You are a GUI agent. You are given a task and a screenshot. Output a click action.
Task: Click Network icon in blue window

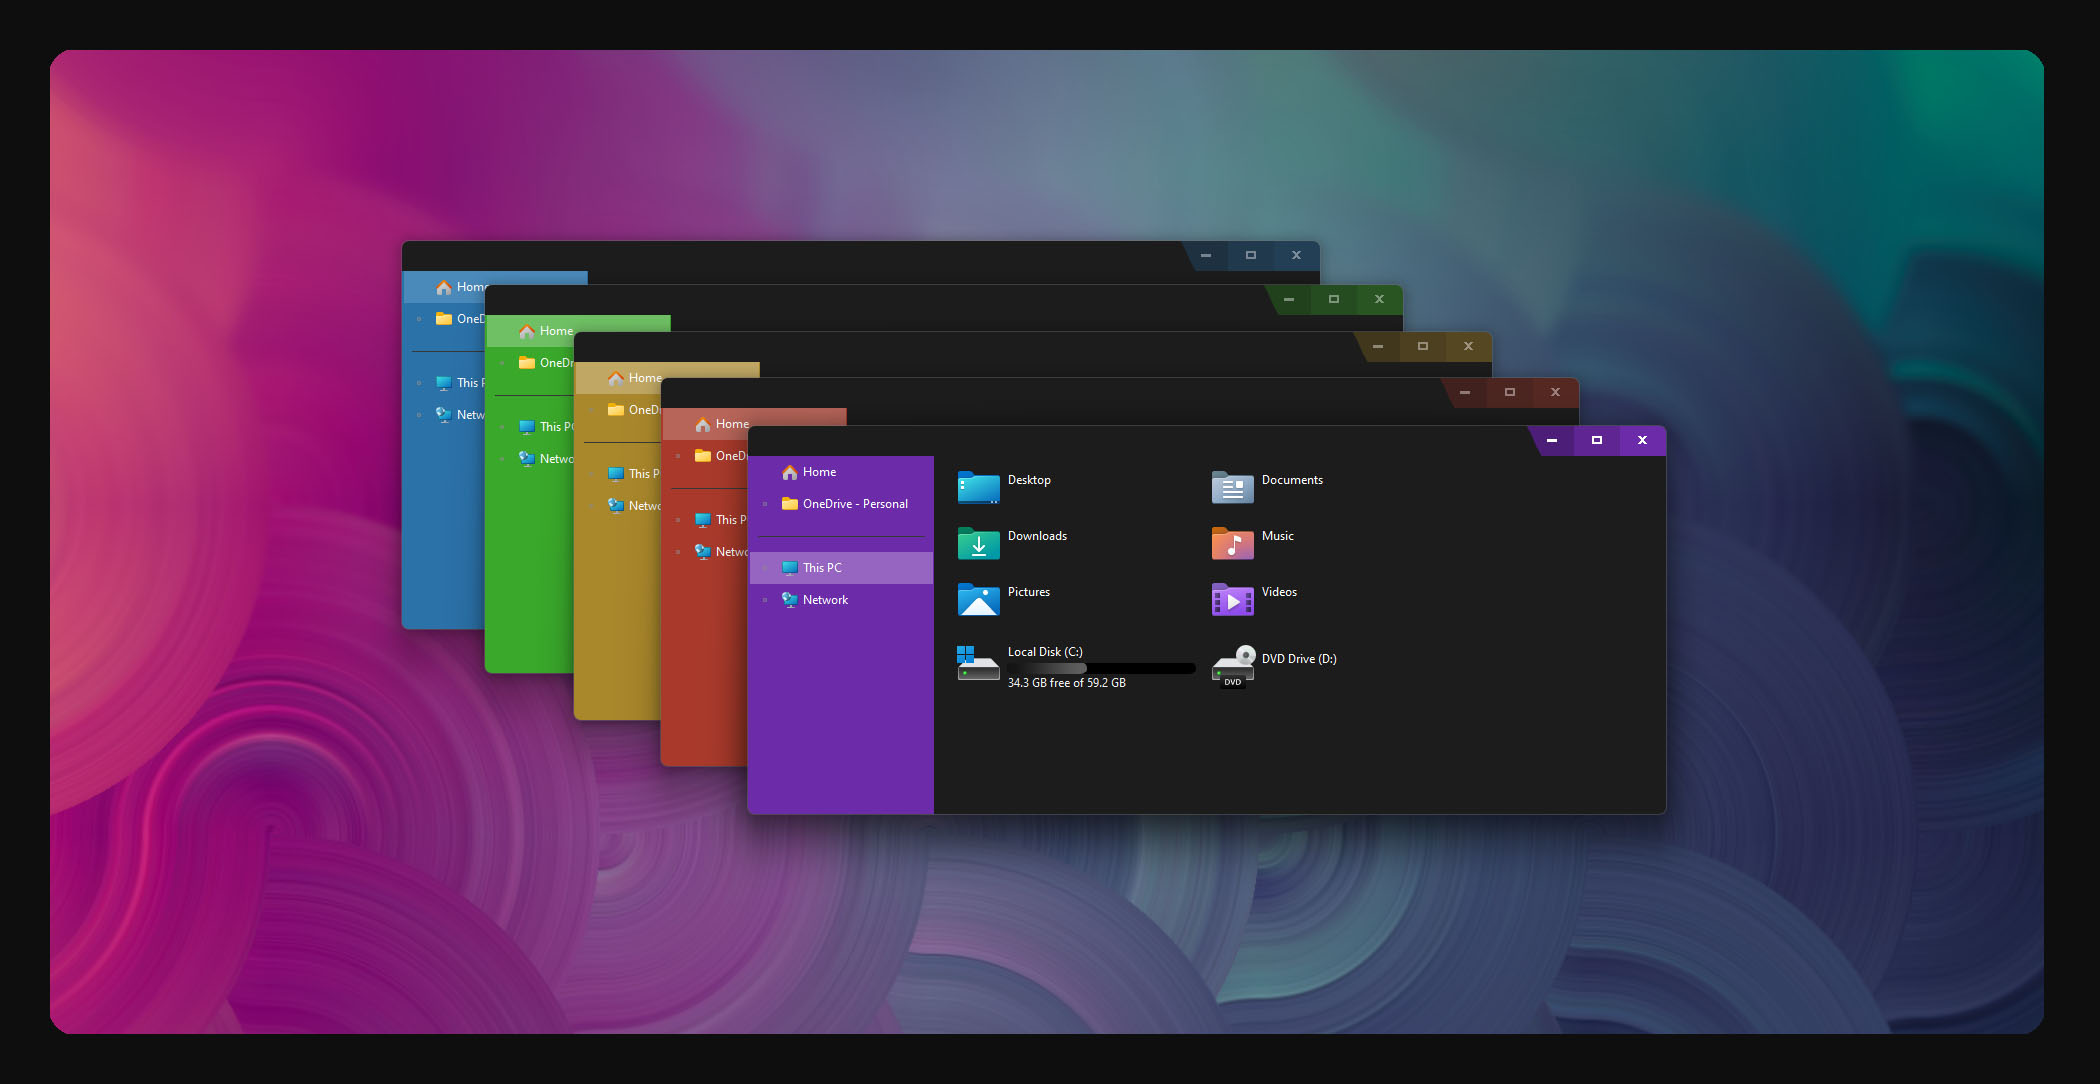coord(444,415)
